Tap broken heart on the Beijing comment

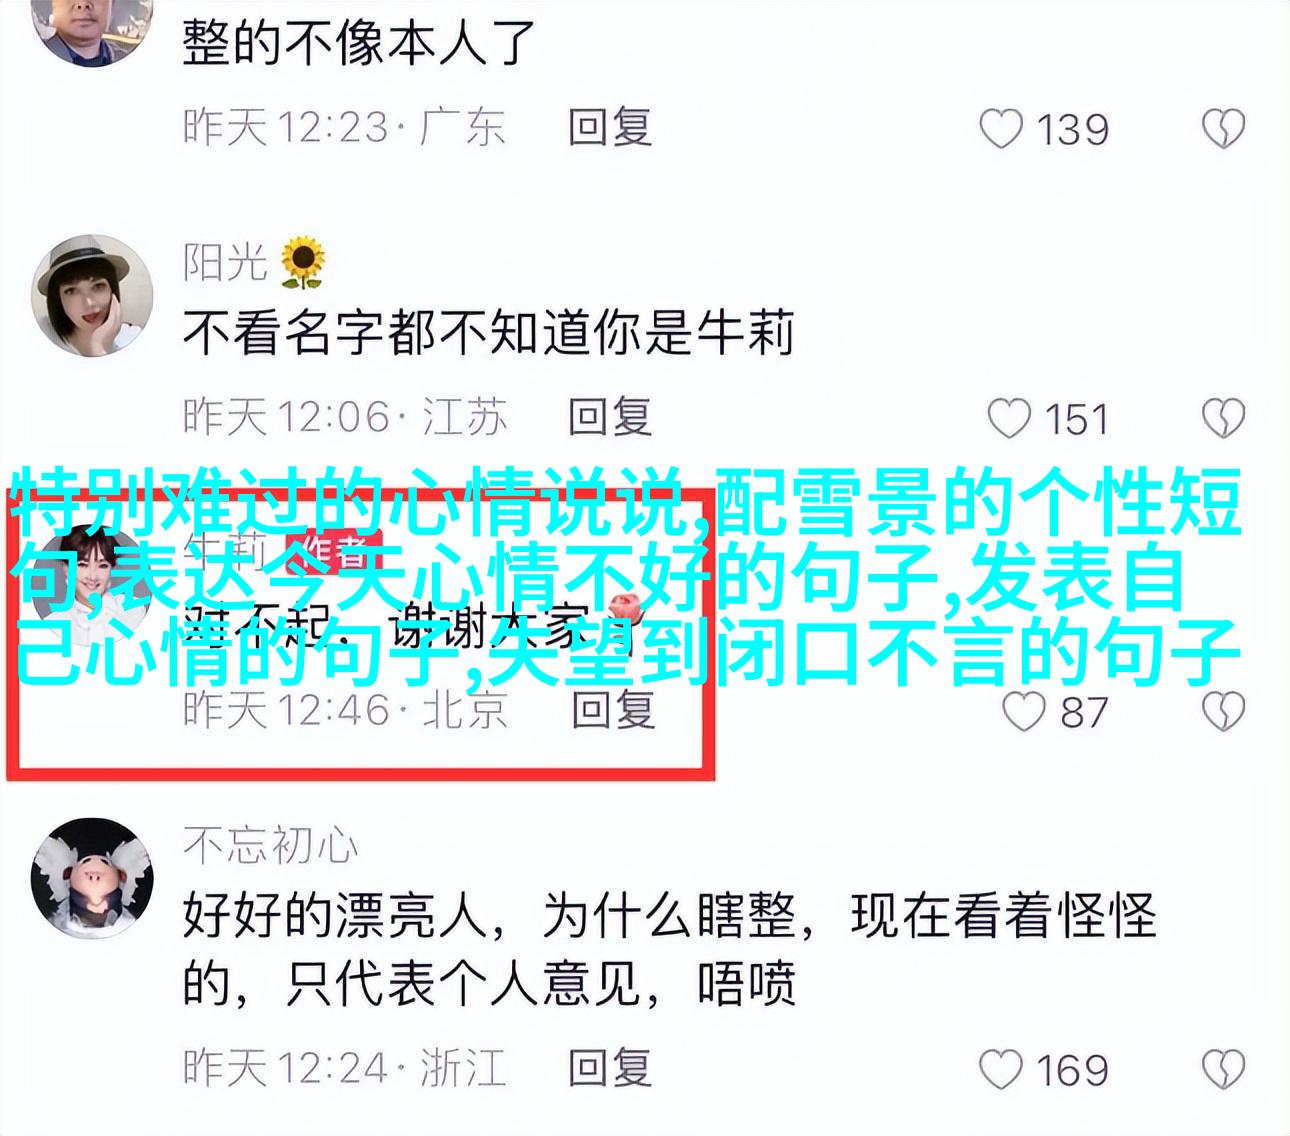(x=1223, y=712)
